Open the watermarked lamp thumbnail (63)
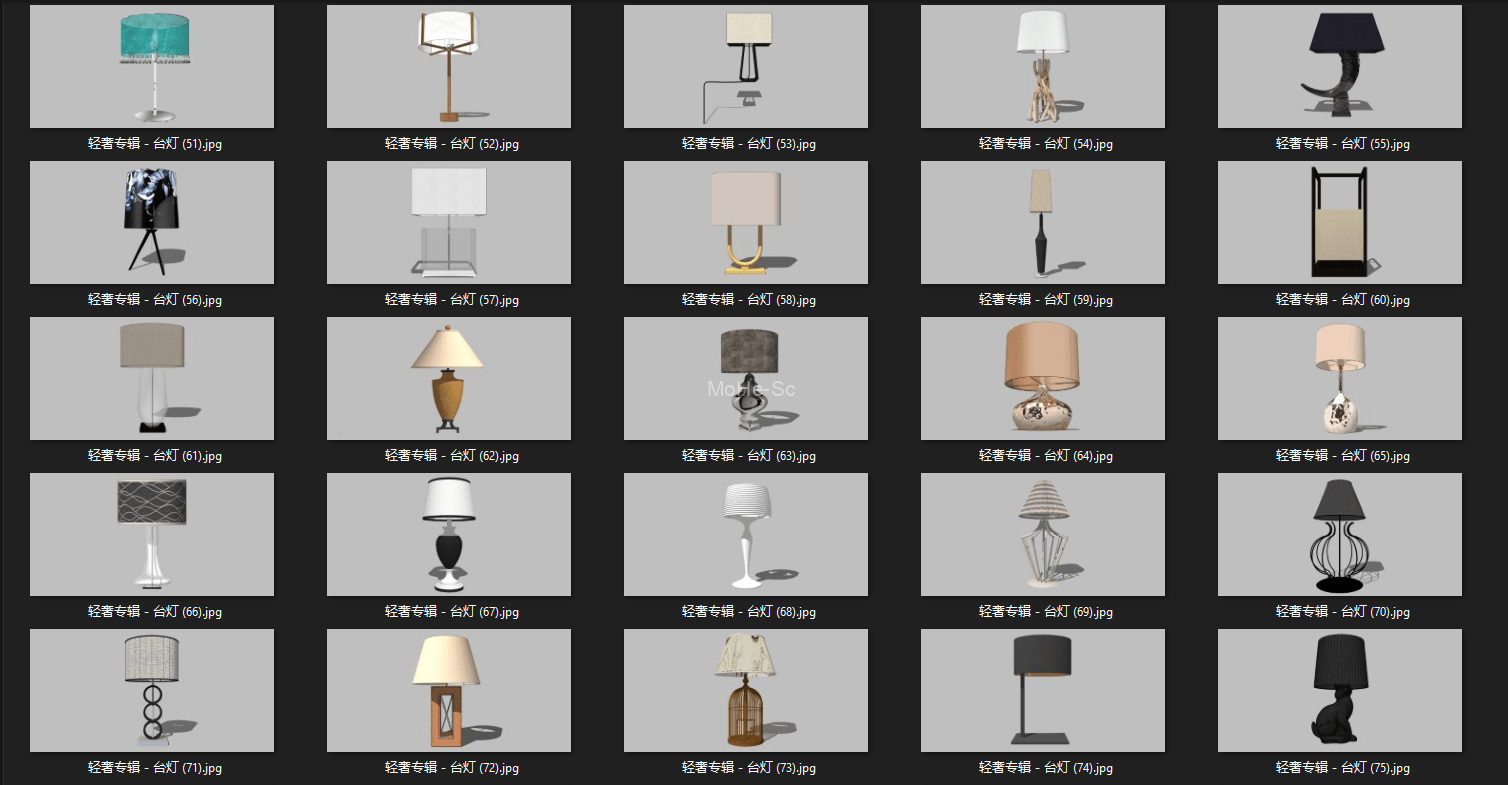This screenshot has width=1508, height=785. pyautogui.click(x=745, y=378)
